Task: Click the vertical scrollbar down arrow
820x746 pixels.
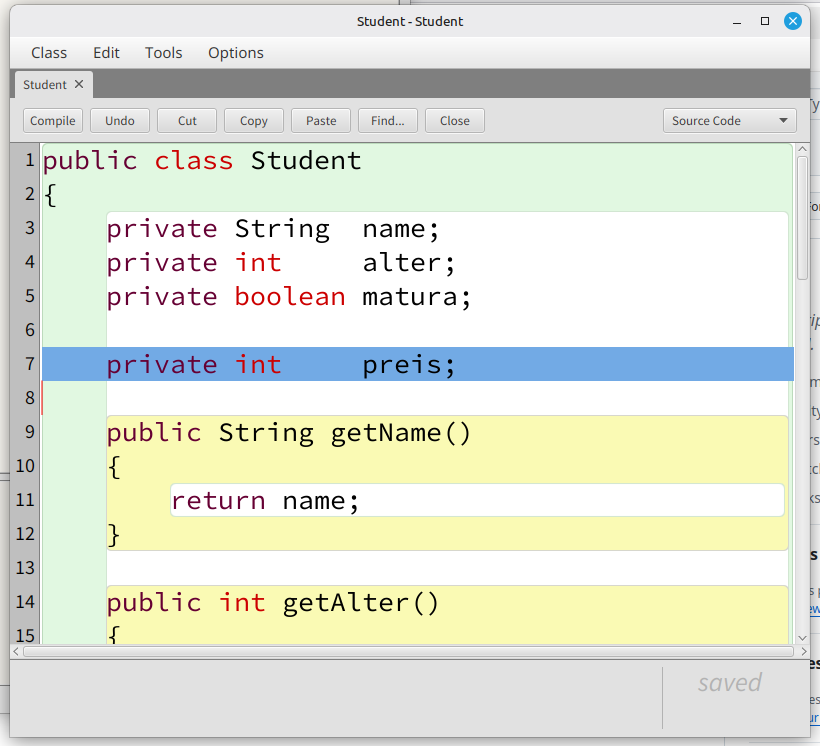Action: tap(802, 636)
